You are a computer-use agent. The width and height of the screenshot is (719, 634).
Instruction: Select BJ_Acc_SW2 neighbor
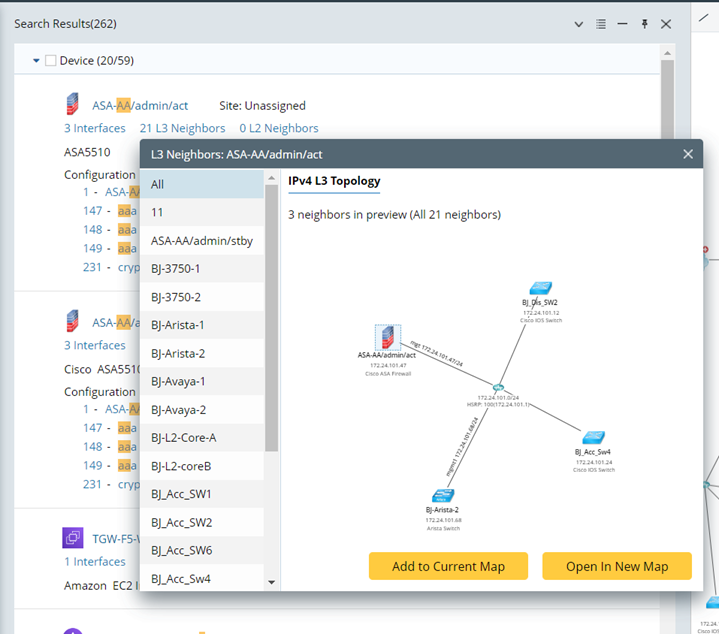click(202, 523)
